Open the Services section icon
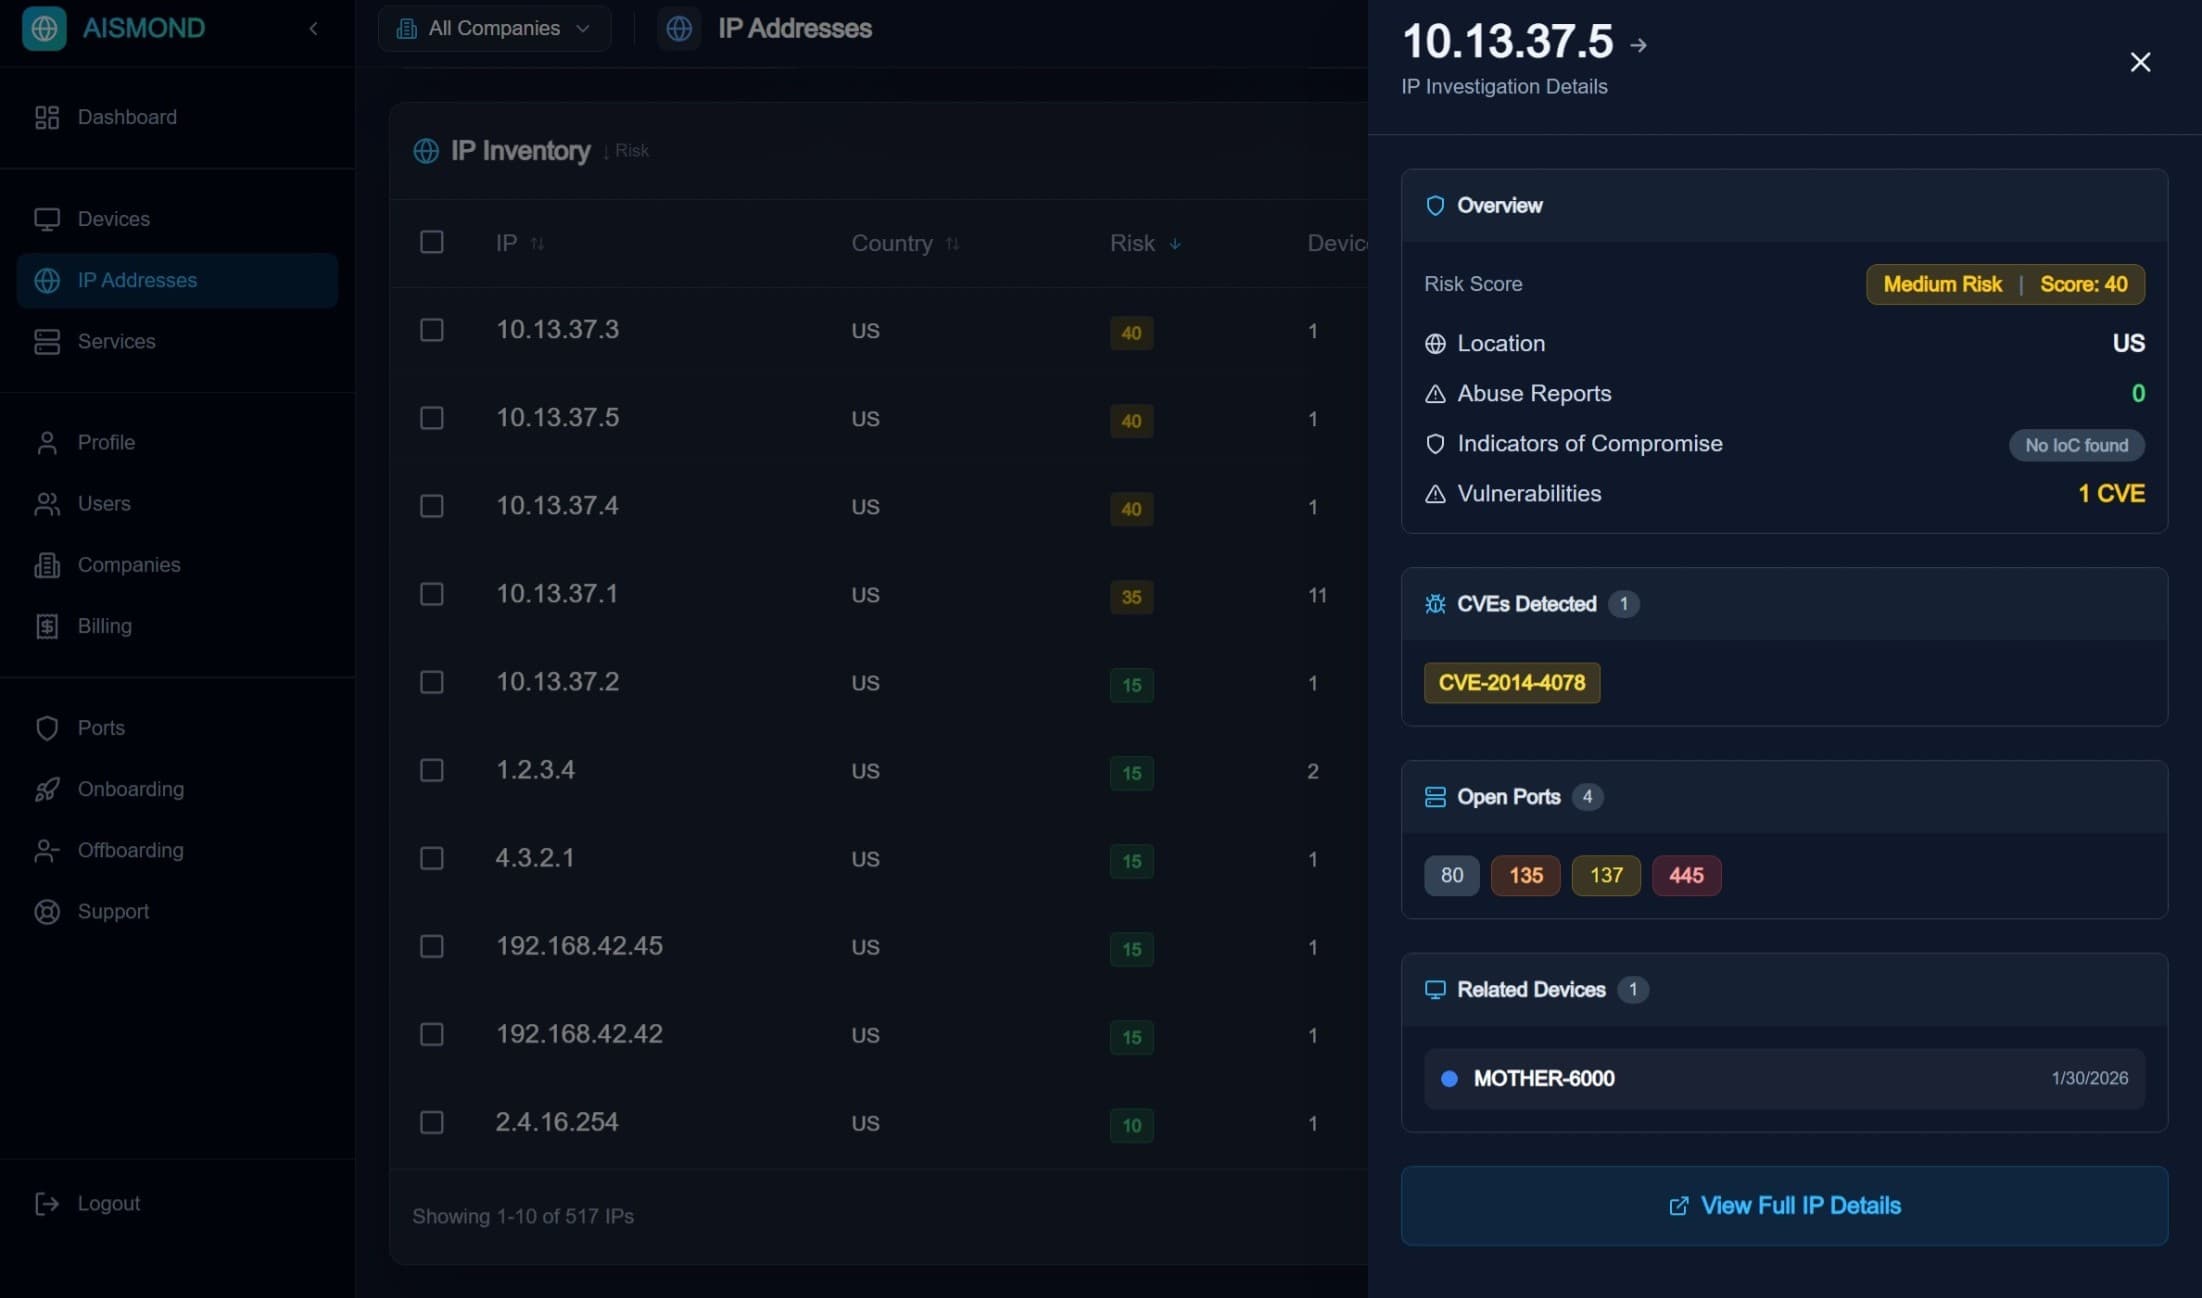2202x1298 pixels. tap(47, 341)
